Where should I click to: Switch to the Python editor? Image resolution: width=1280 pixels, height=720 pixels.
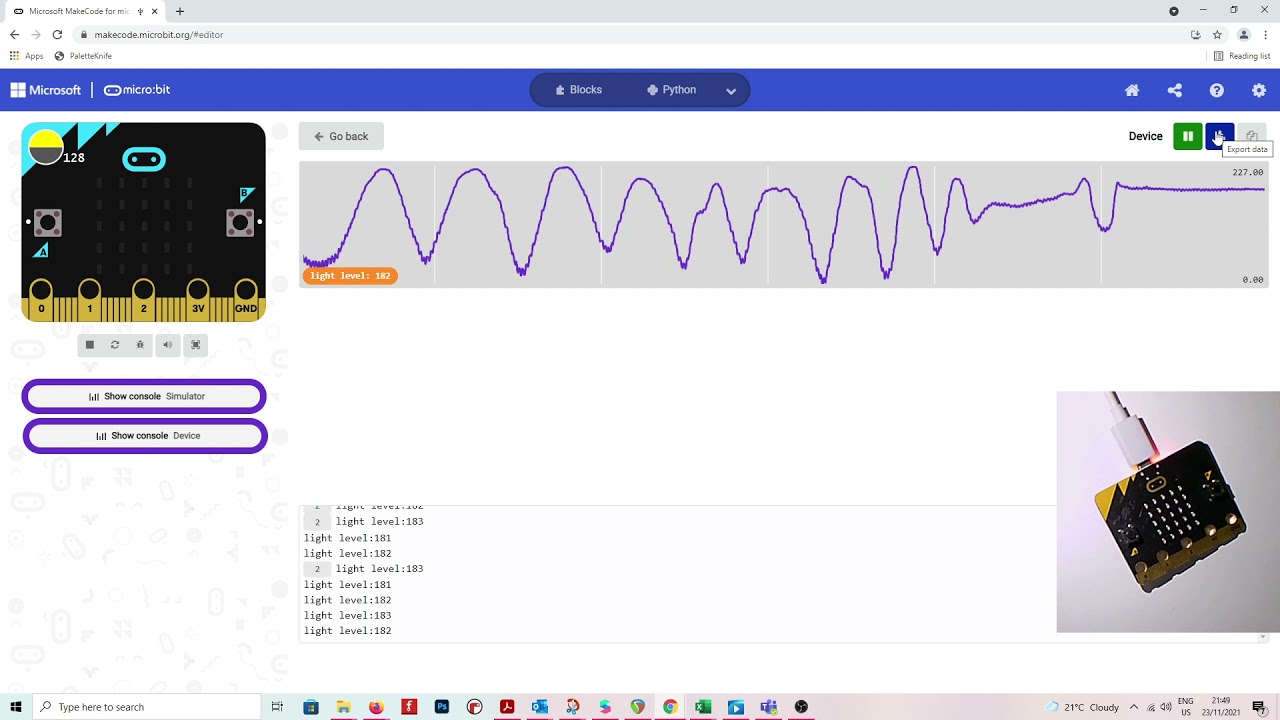671,90
